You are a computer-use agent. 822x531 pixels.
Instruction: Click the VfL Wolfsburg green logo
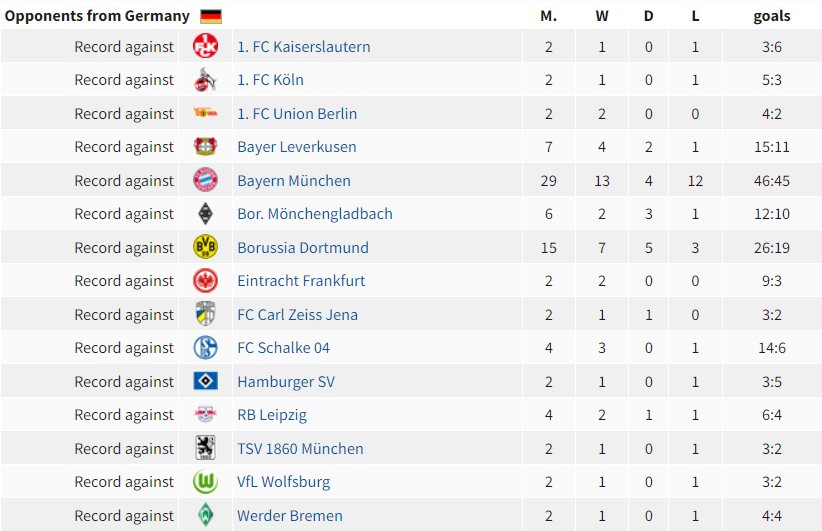pos(206,482)
